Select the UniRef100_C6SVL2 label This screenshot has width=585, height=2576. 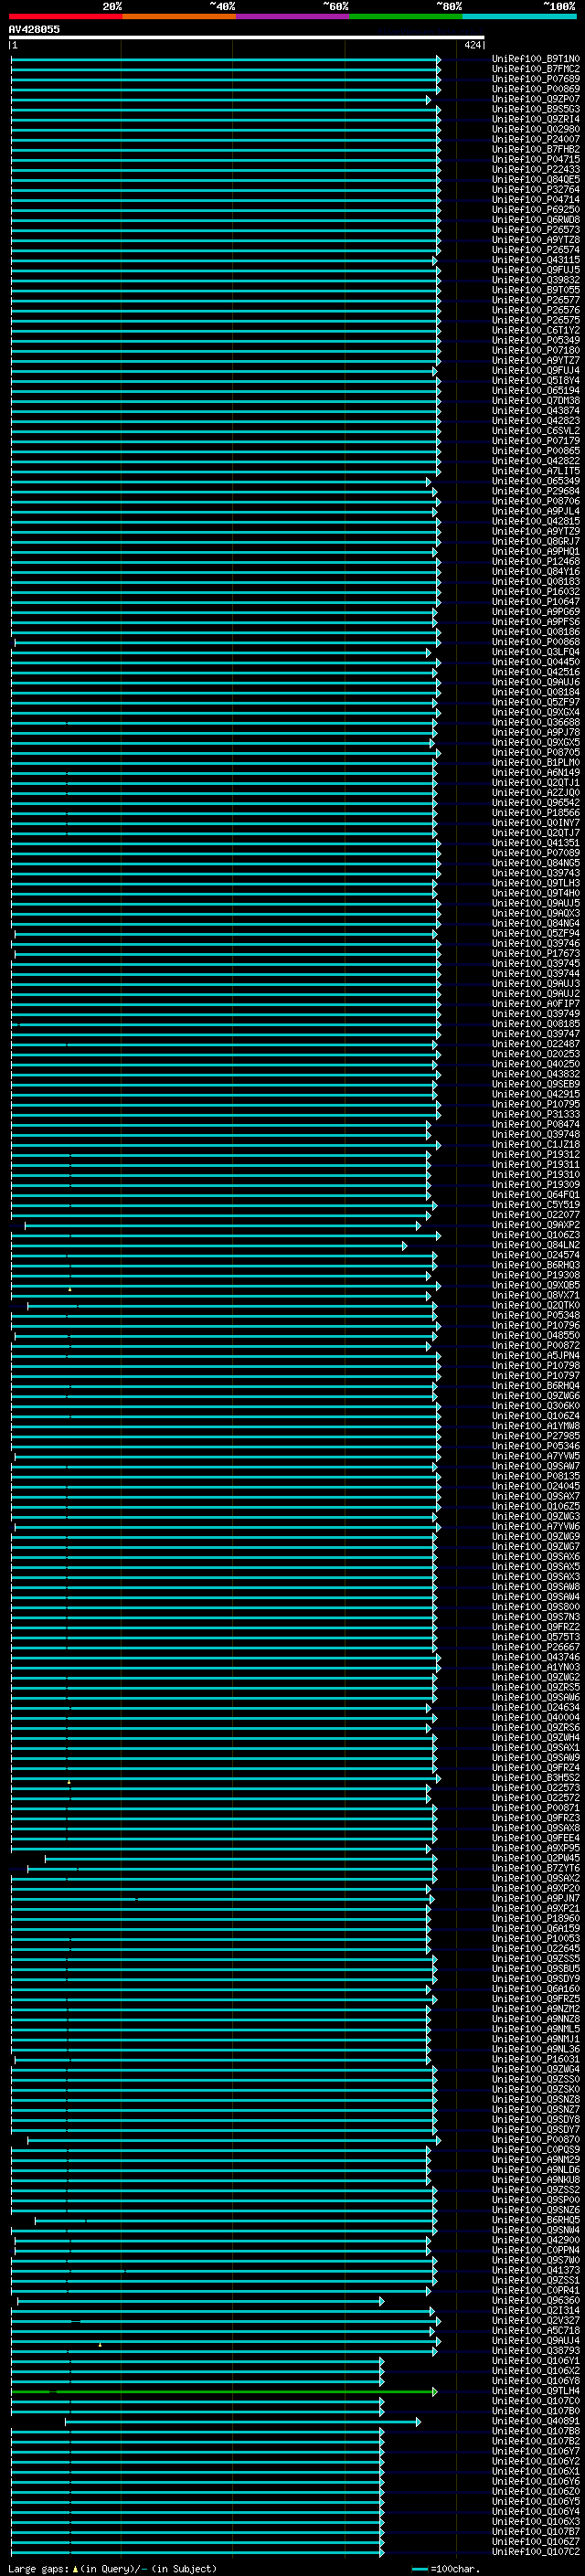(535, 431)
